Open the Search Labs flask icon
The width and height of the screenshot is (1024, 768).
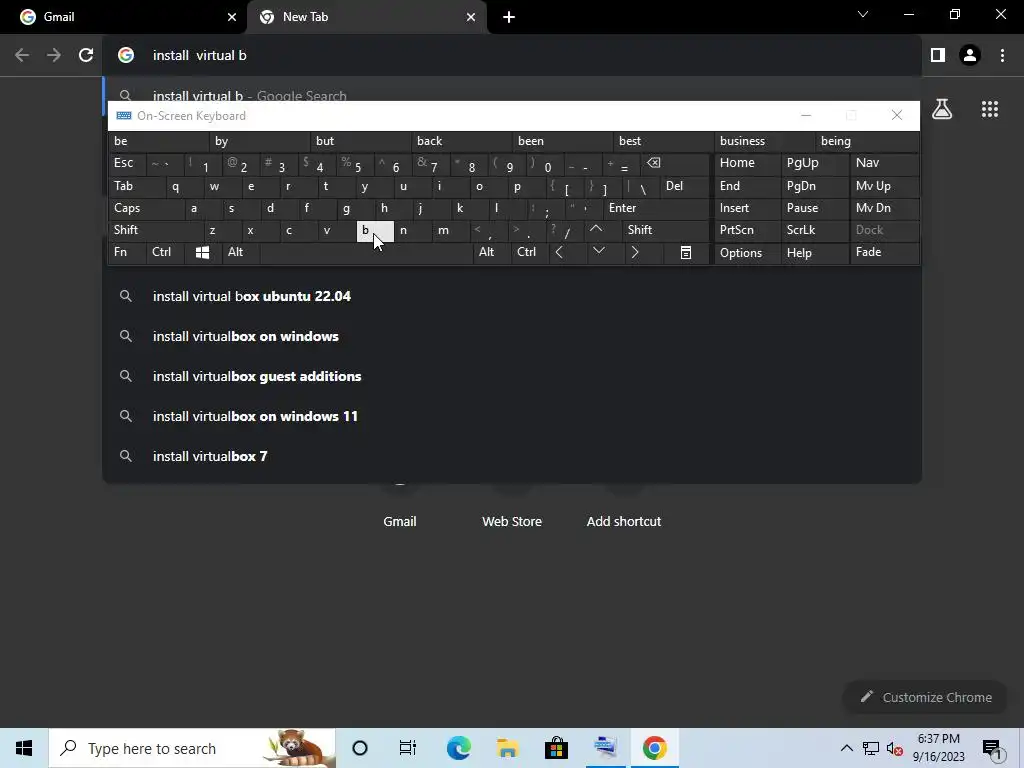pos(942,109)
